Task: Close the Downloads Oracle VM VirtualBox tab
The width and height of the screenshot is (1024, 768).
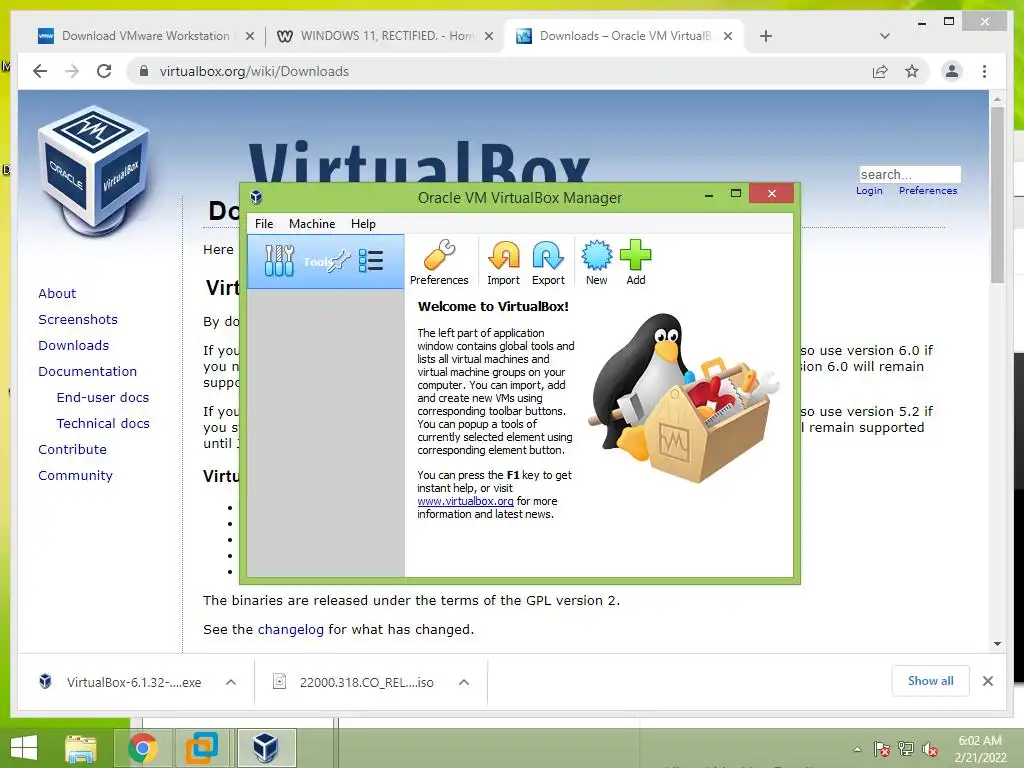Action: [728, 37]
